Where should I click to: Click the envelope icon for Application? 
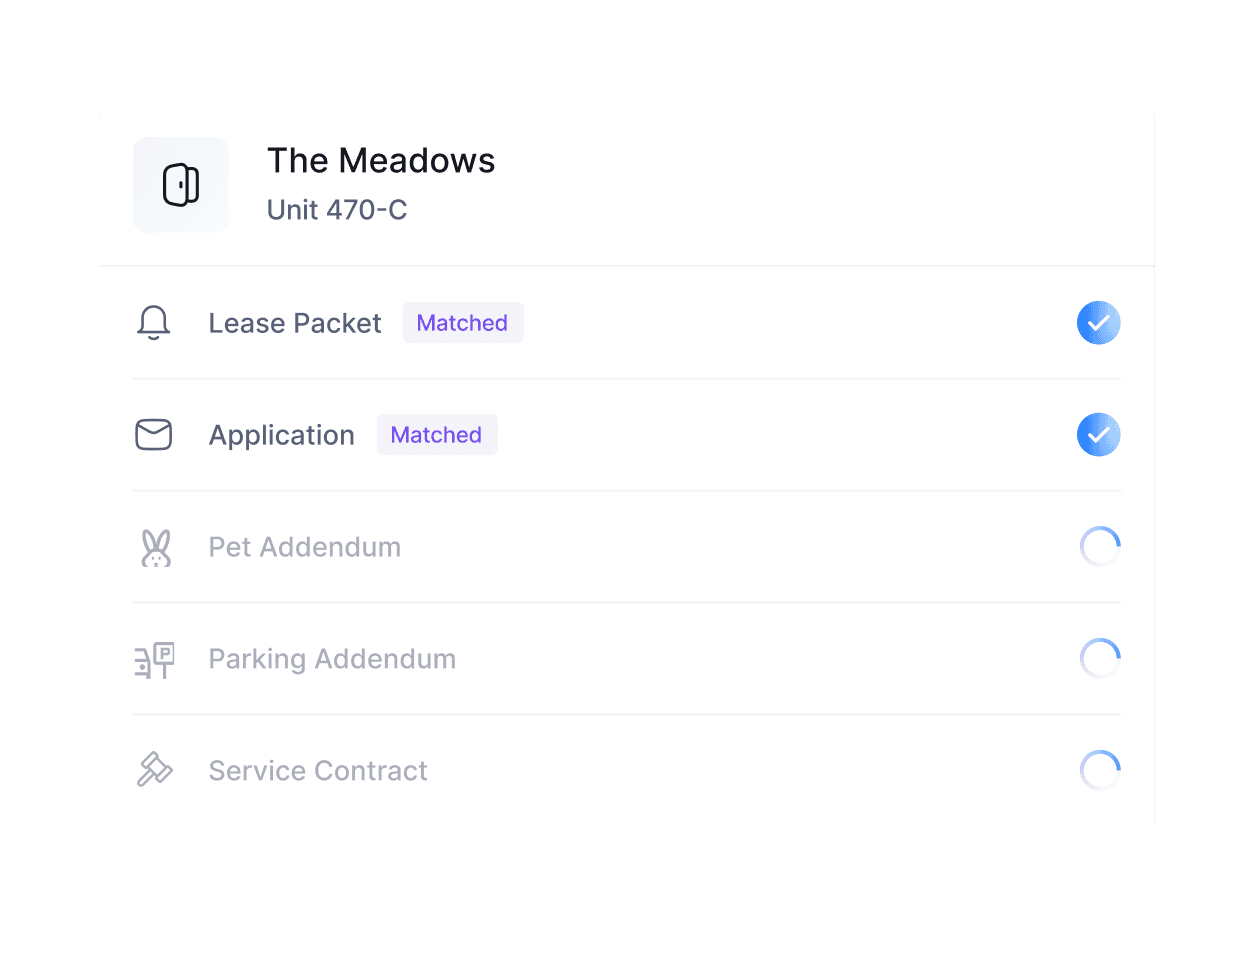[x=153, y=435]
